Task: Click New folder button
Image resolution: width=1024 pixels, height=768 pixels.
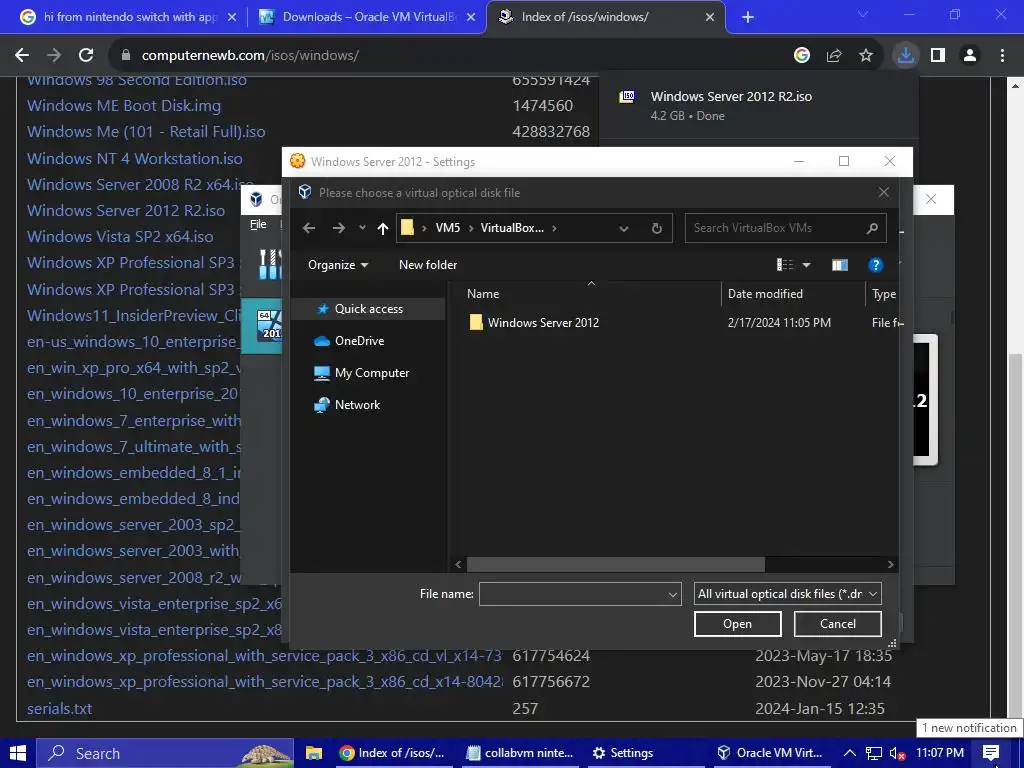Action: pyautogui.click(x=428, y=264)
